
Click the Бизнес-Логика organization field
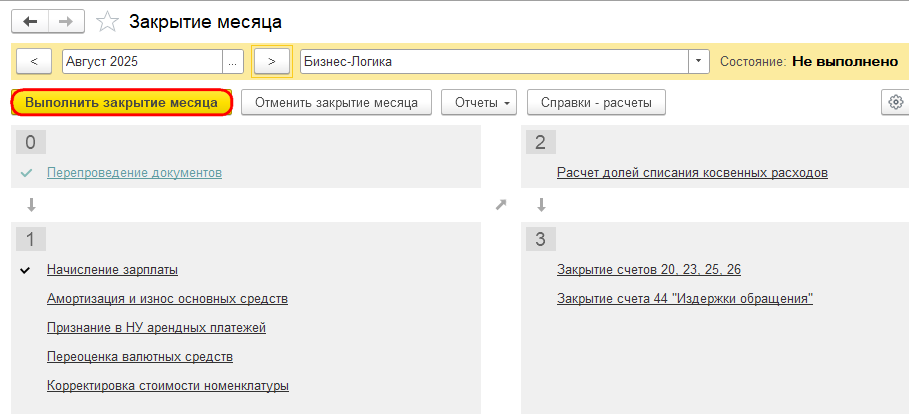tap(494, 61)
